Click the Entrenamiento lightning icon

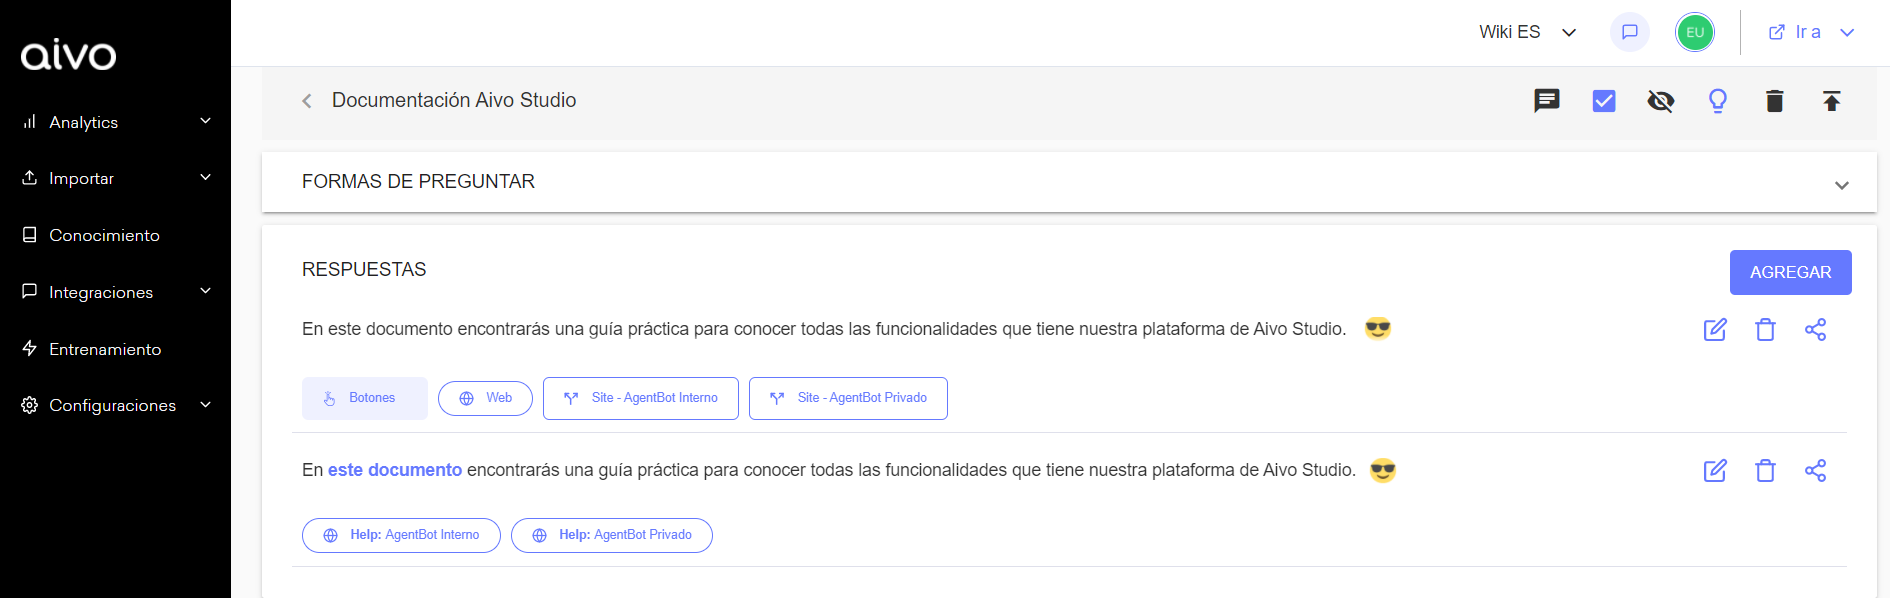[30, 348]
